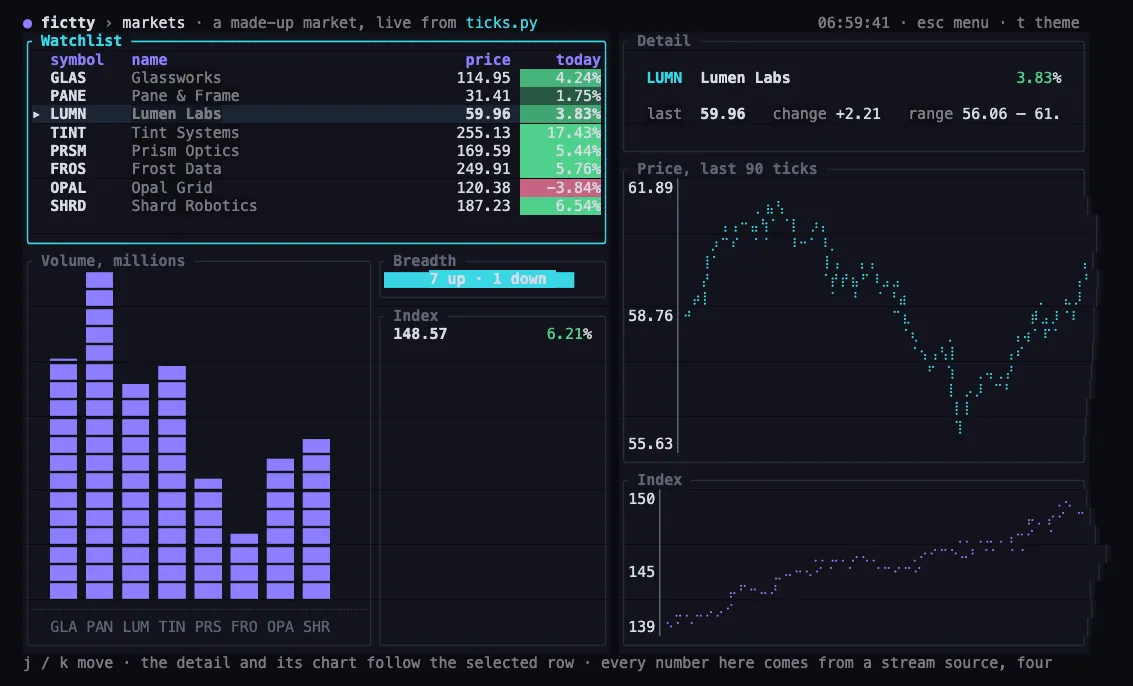Select the OPAL Opal Grid row
The height and width of the screenshot is (686, 1133).
point(316,187)
